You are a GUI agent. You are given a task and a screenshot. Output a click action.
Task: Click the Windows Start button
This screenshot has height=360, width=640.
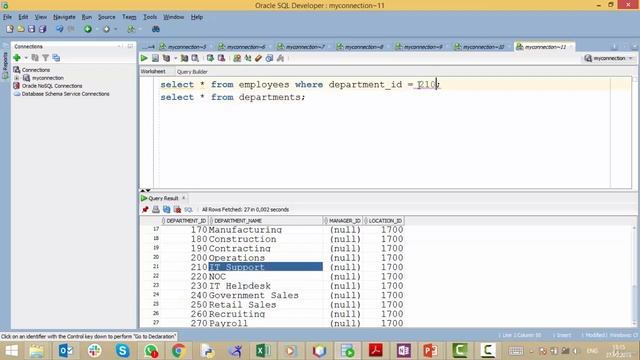point(11,351)
